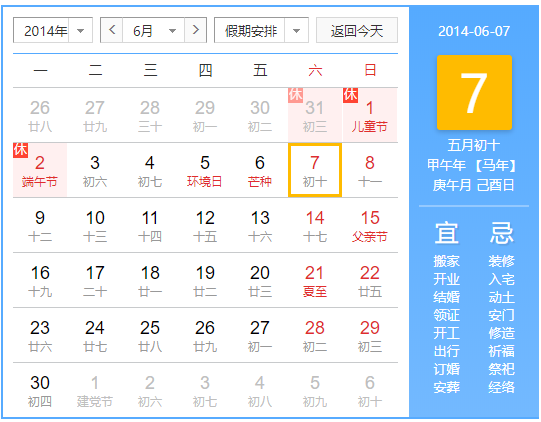Select June 1 儿童节 date cell

click(370, 115)
